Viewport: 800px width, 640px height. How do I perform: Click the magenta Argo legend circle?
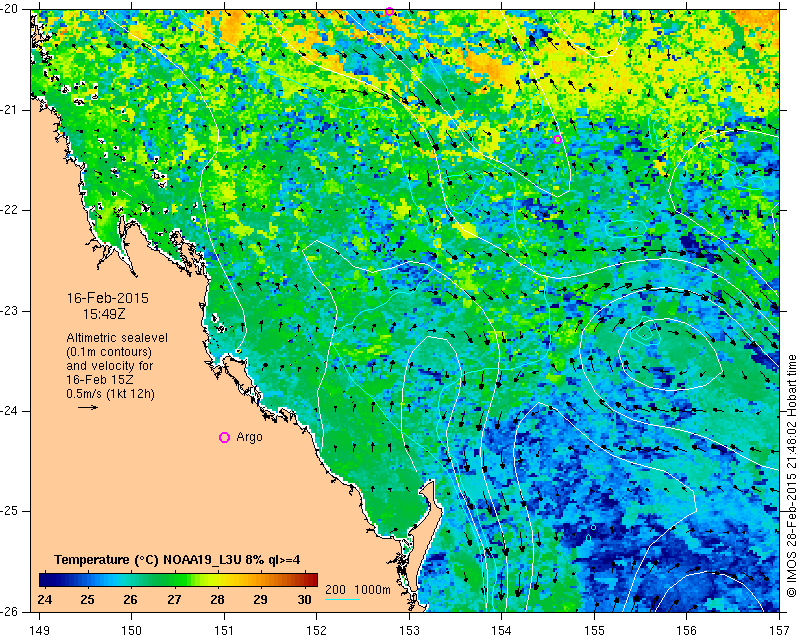point(224,437)
